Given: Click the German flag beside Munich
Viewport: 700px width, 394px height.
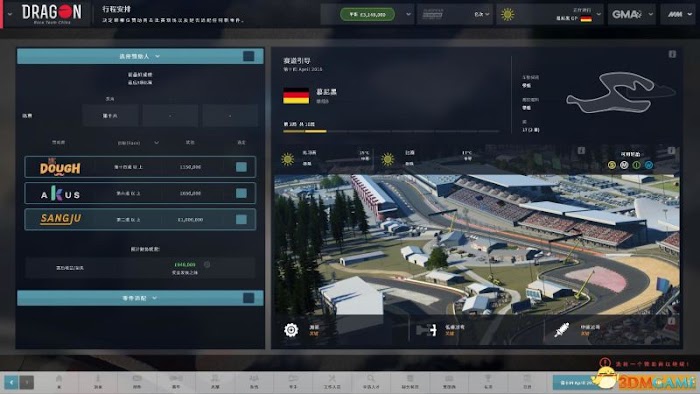Looking at the screenshot, I should click(296, 95).
